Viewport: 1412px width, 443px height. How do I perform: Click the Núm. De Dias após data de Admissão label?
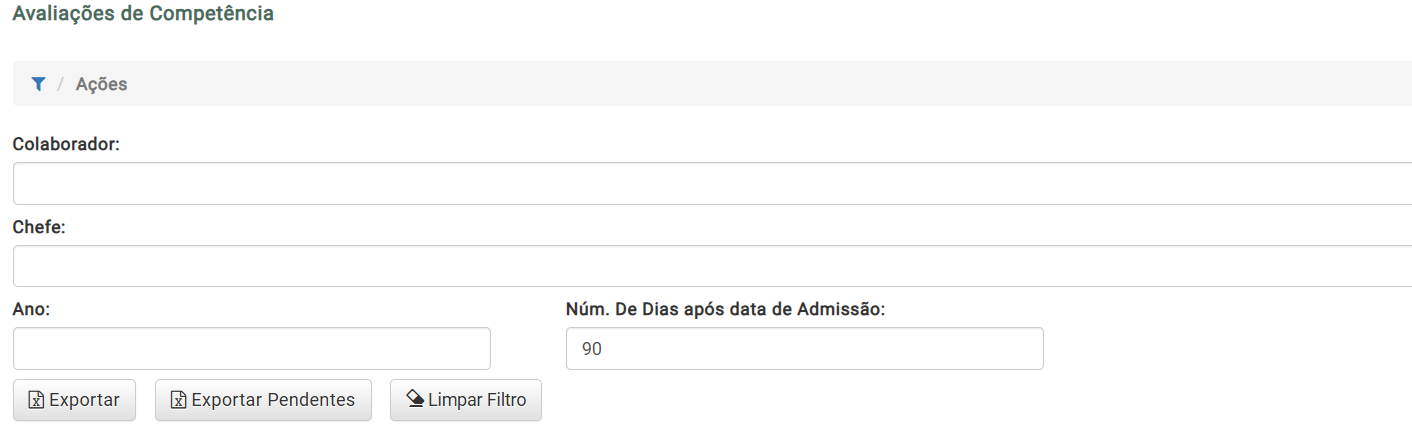(726, 309)
